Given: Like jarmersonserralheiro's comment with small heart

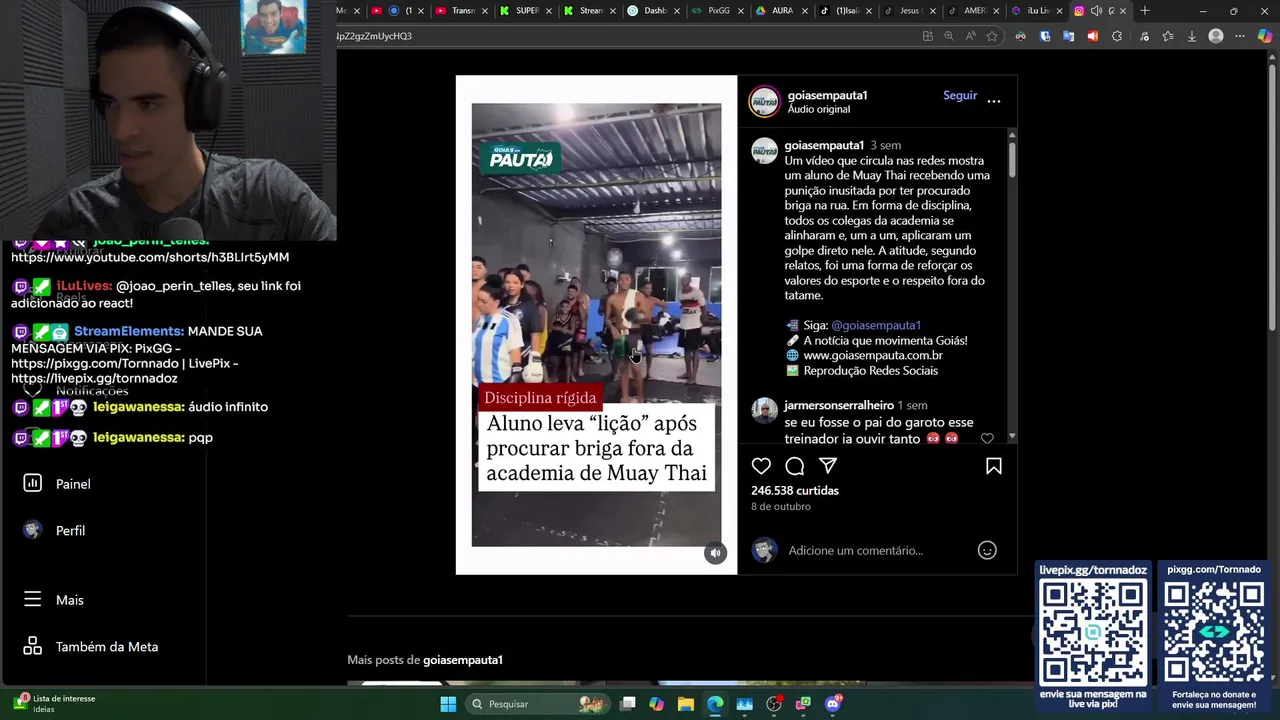Looking at the screenshot, I should tap(987, 438).
